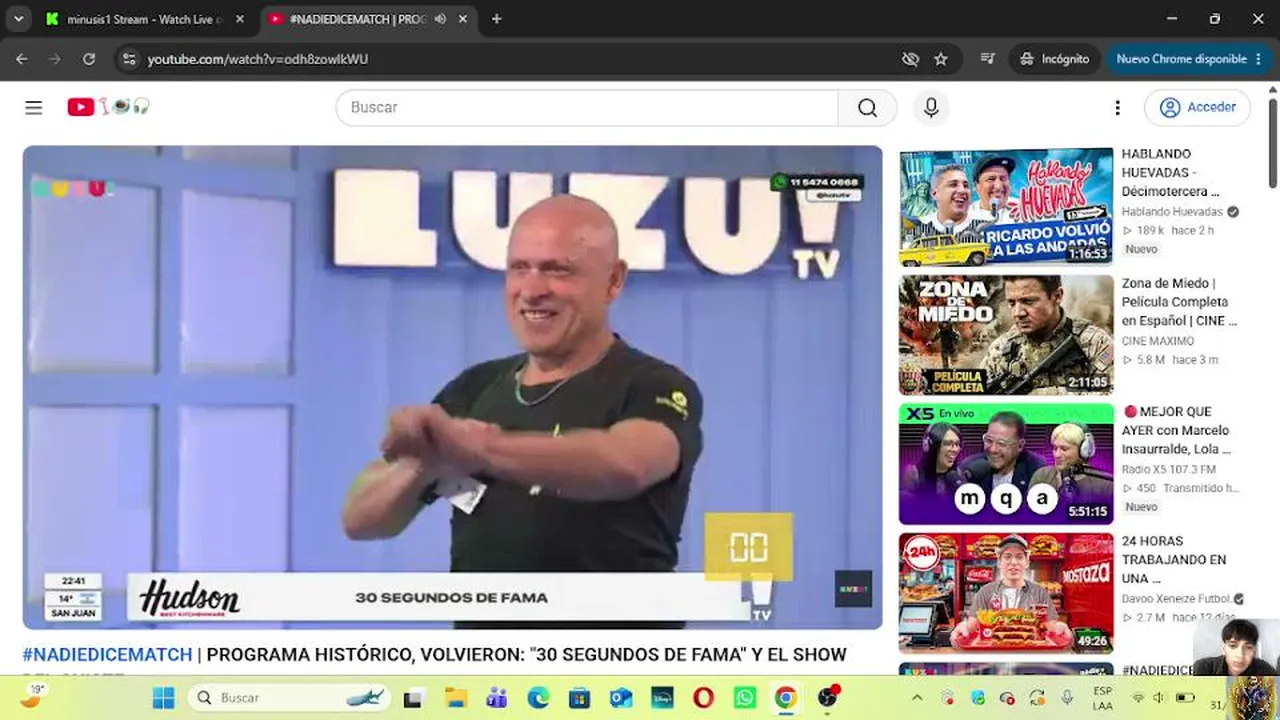Open WhatsApp from the taskbar
Image resolution: width=1280 pixels, height=720 pixels.
pyautogui.click(x=744, y=698)
